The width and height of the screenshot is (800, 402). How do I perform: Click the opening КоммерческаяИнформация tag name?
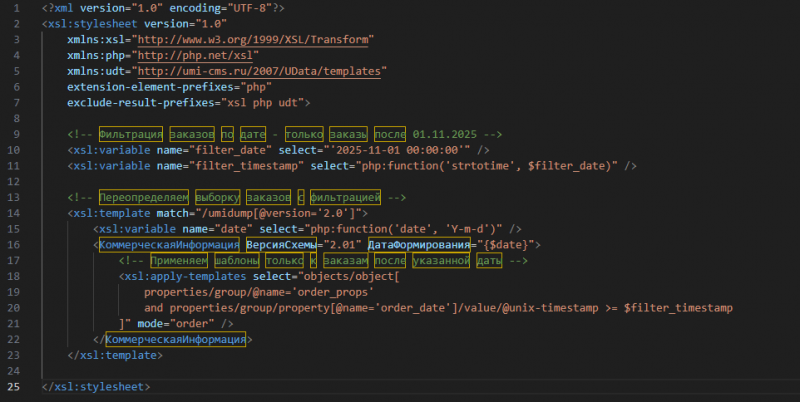tap(169, 244)
